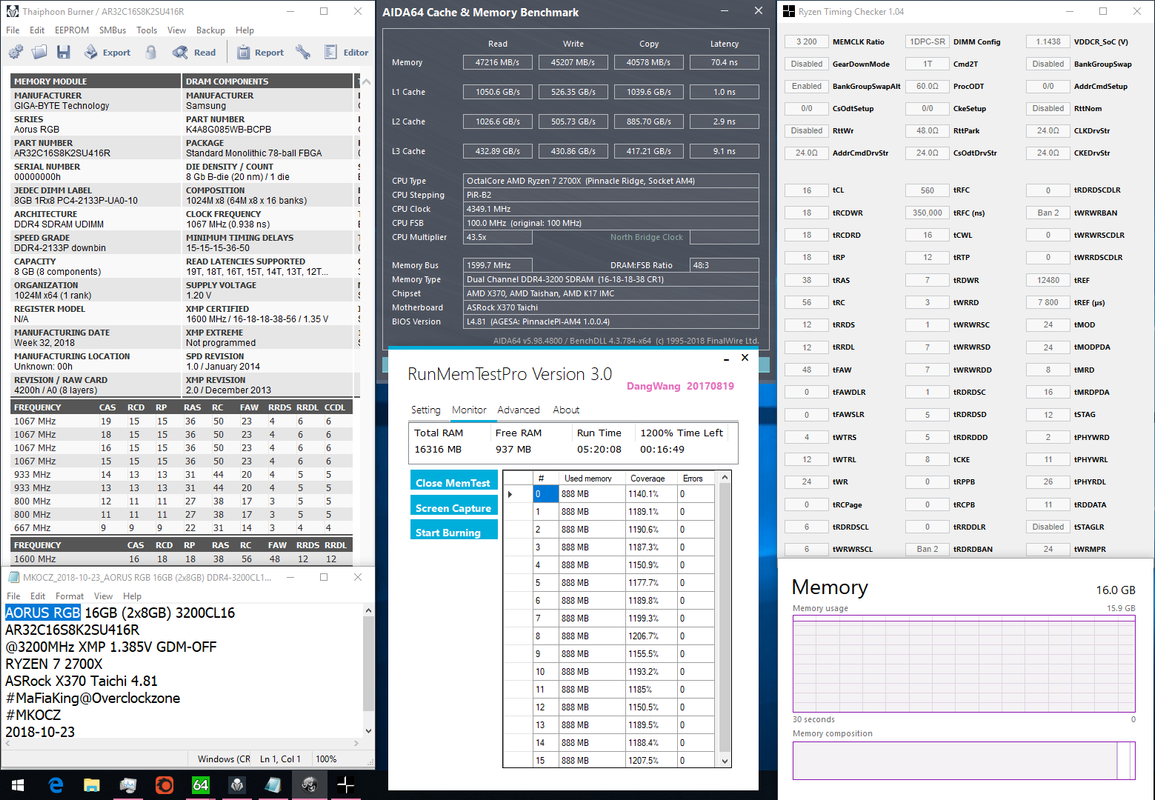Viewport: 1155px width, 800px height.
Task: Click the MEMCLK Ratio value field 3 200
Action: [x=807, y=42]
